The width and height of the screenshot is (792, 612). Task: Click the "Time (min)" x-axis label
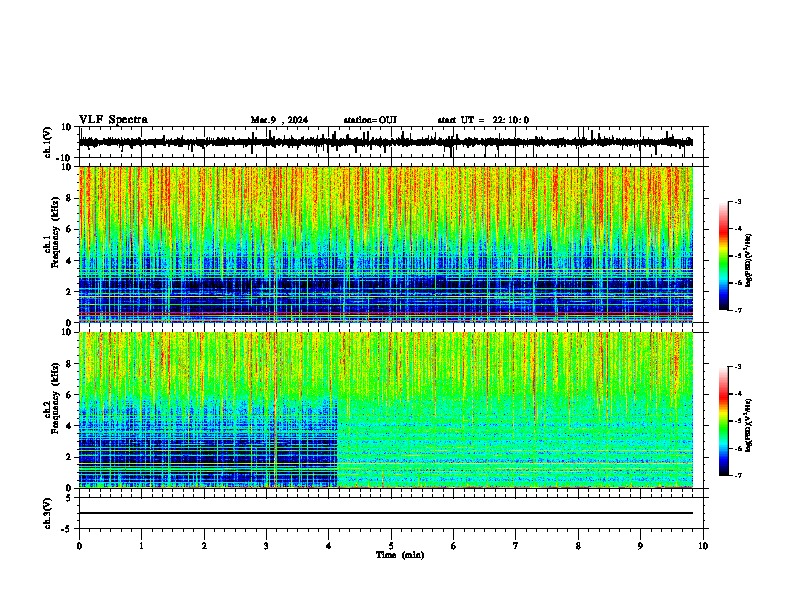pos(400,555)
